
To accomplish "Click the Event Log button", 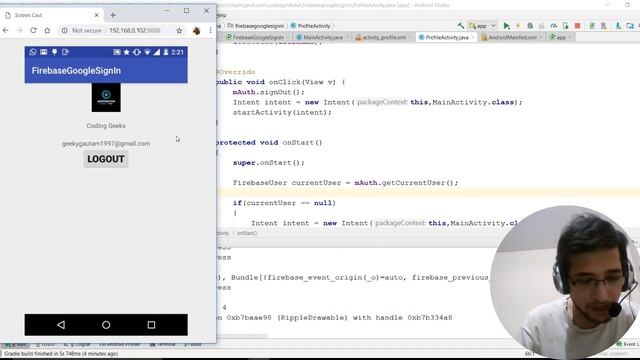I will click(x=629, y=345).
